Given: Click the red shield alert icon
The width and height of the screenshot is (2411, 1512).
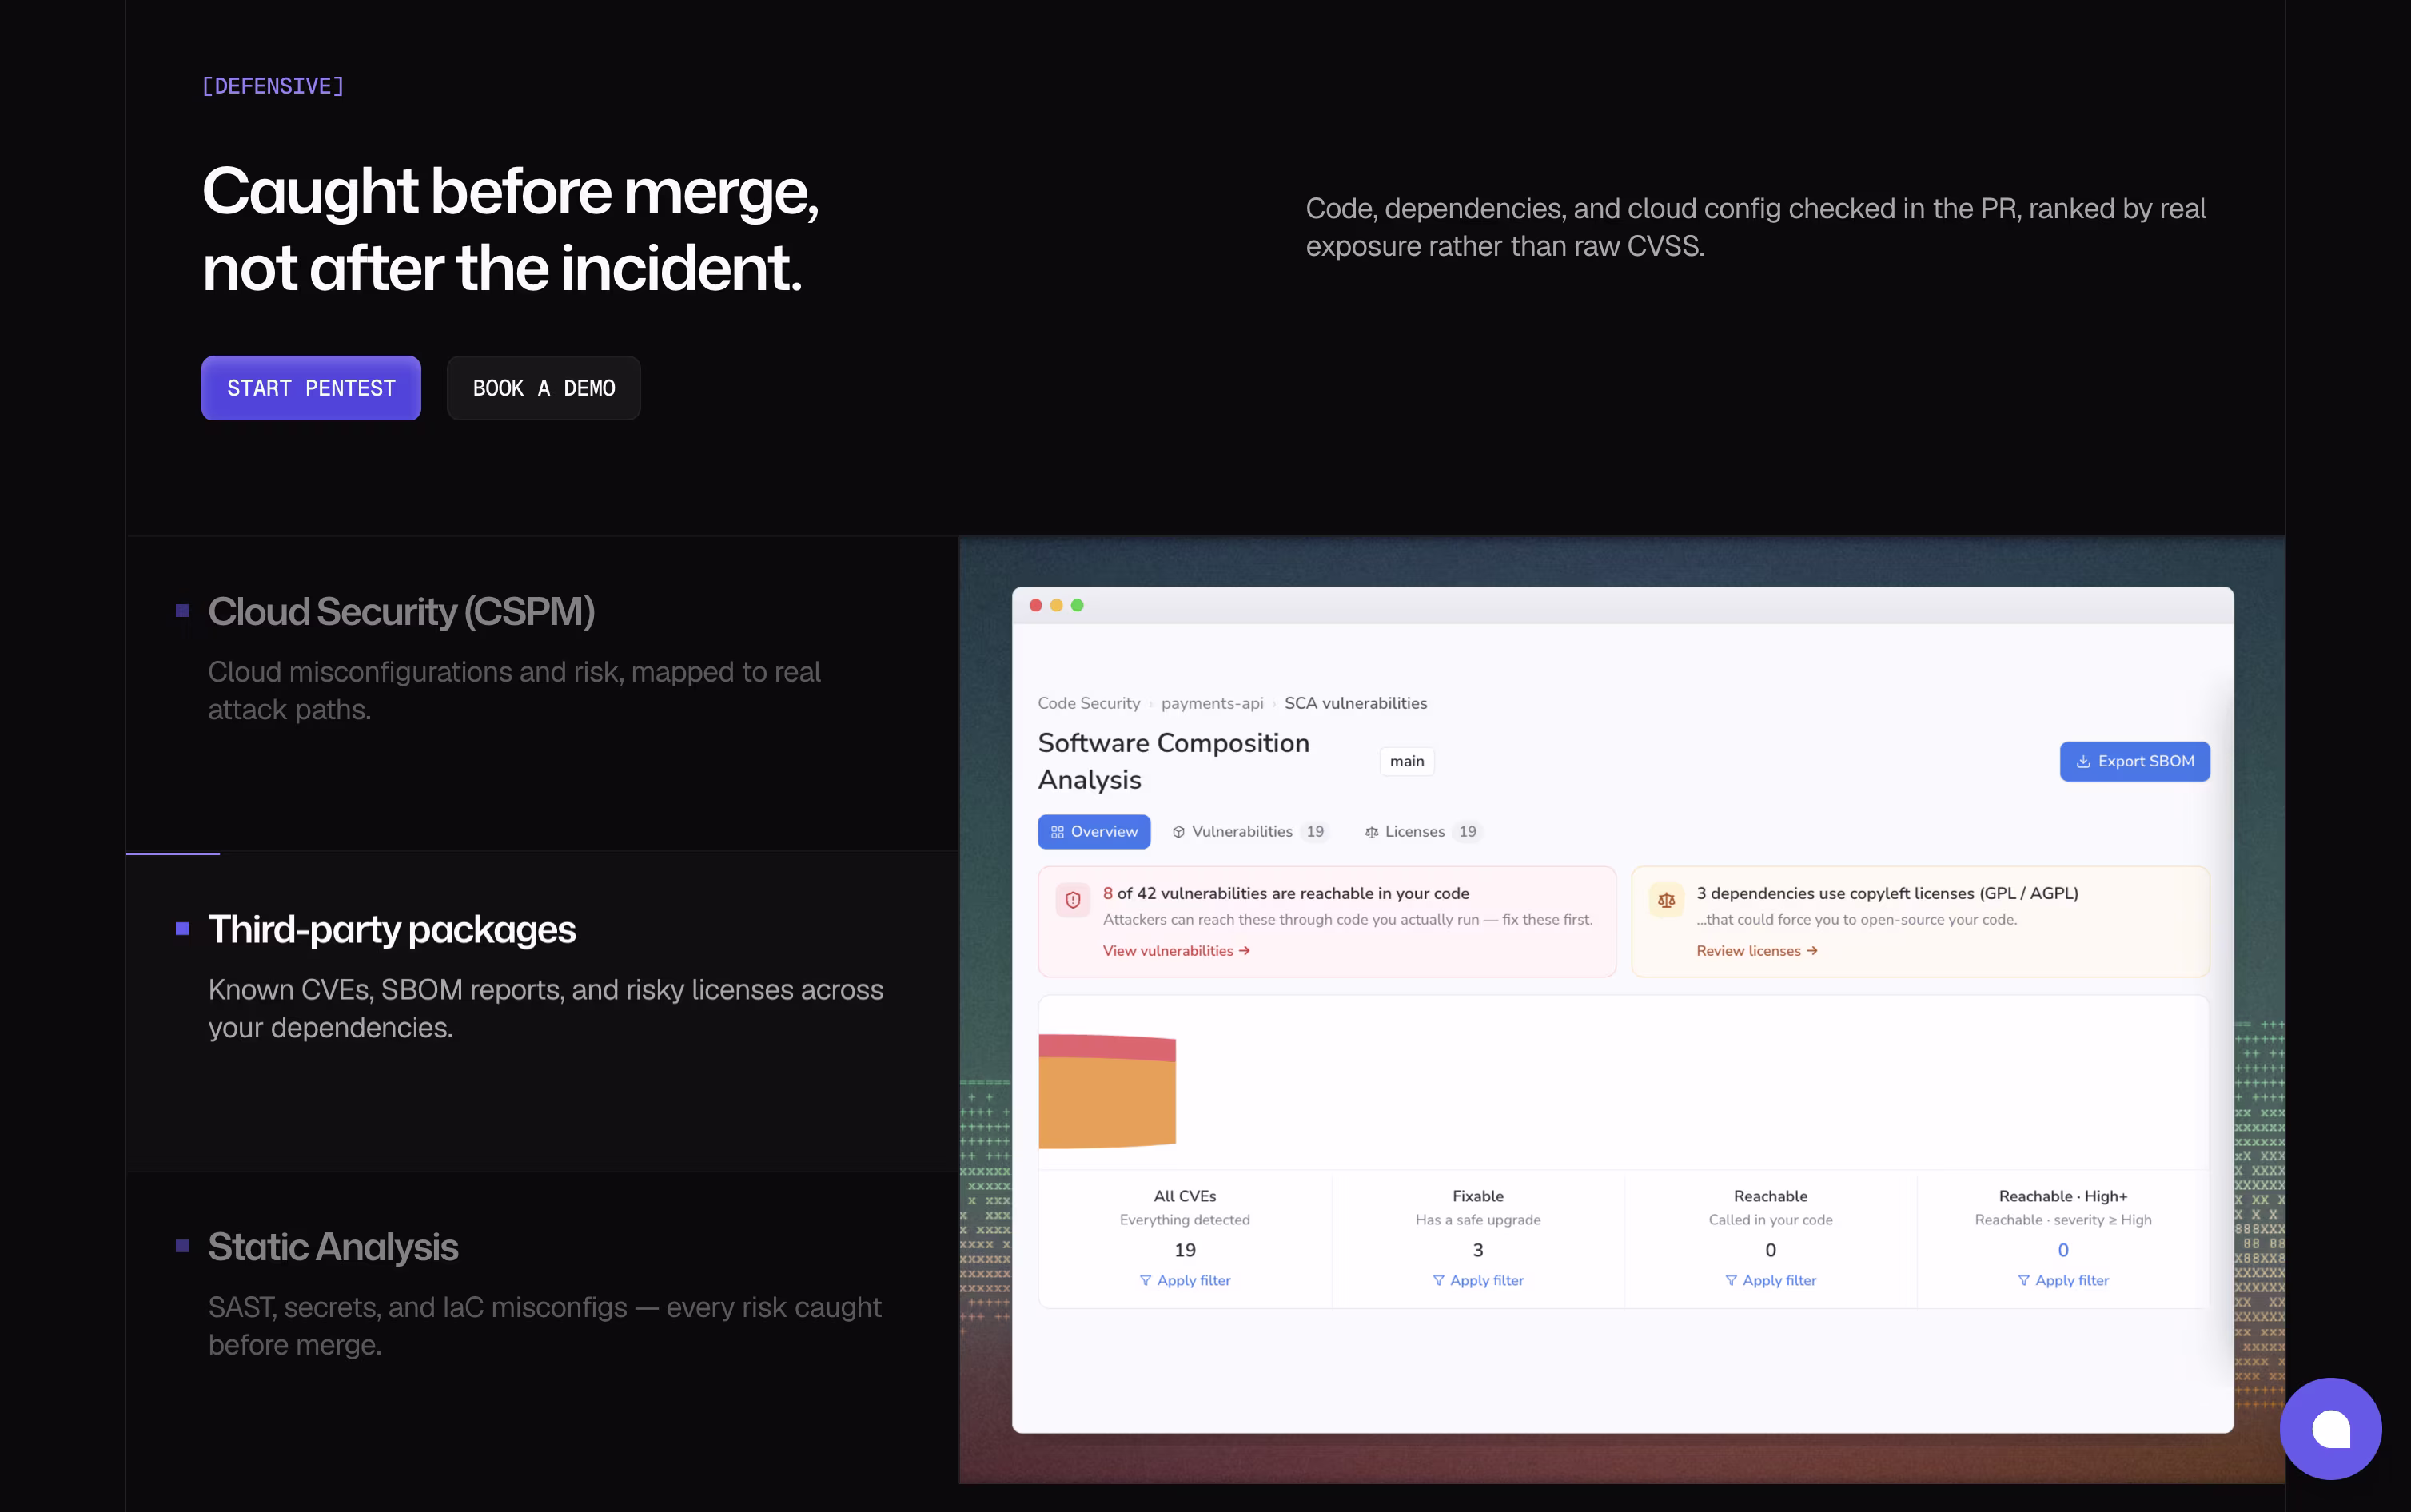Looking at the screenshot, I should (1073, 900).
